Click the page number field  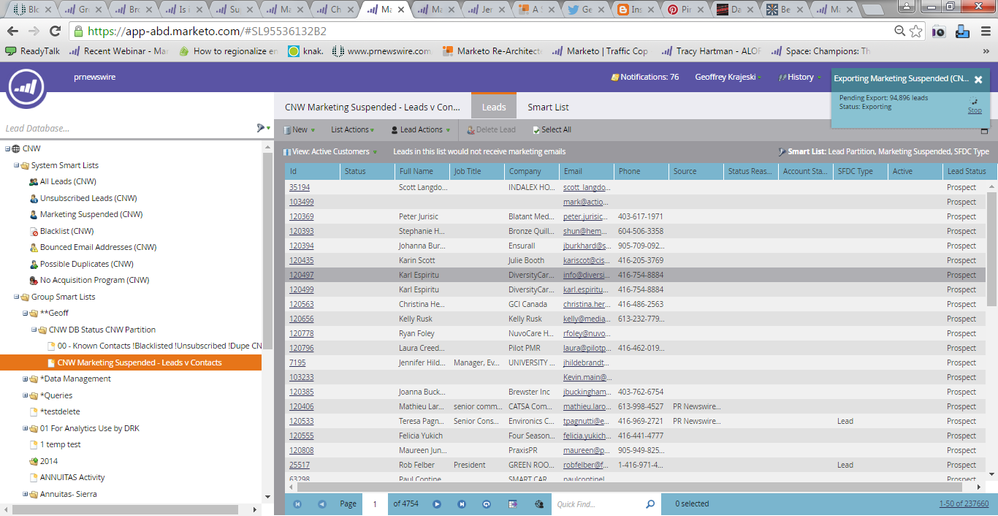(x=376, y=504)
